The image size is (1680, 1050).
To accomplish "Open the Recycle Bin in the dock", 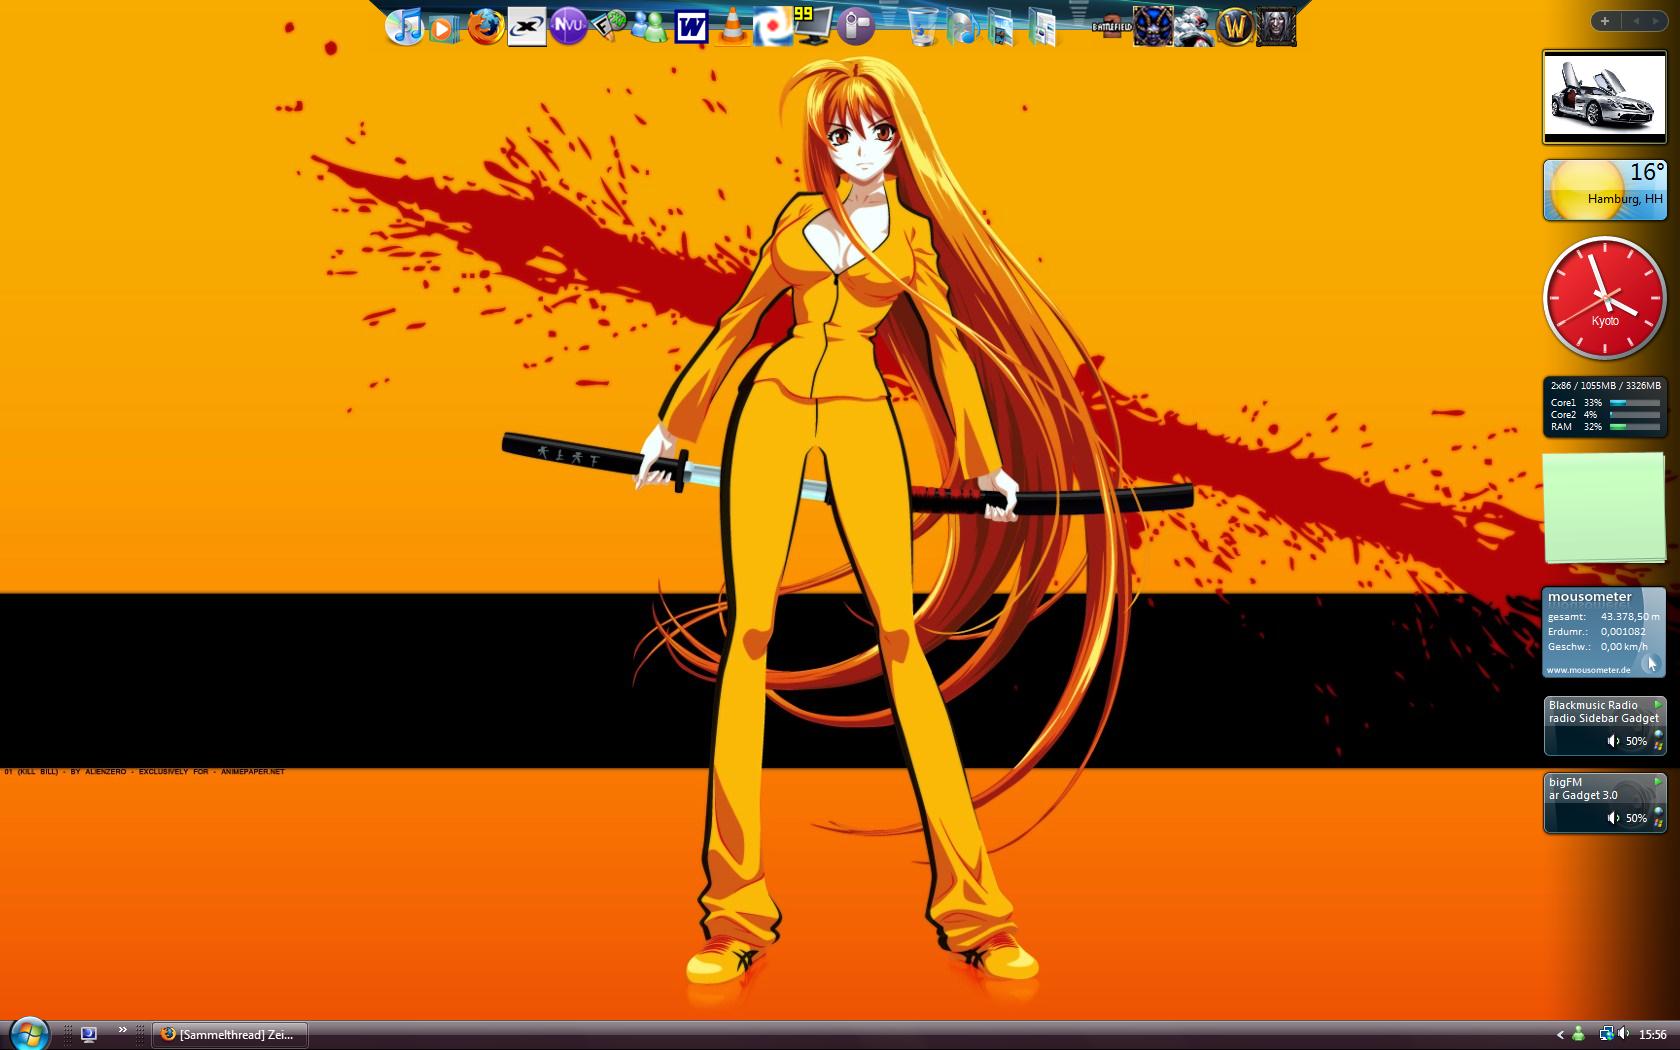I will coord(924,27).
